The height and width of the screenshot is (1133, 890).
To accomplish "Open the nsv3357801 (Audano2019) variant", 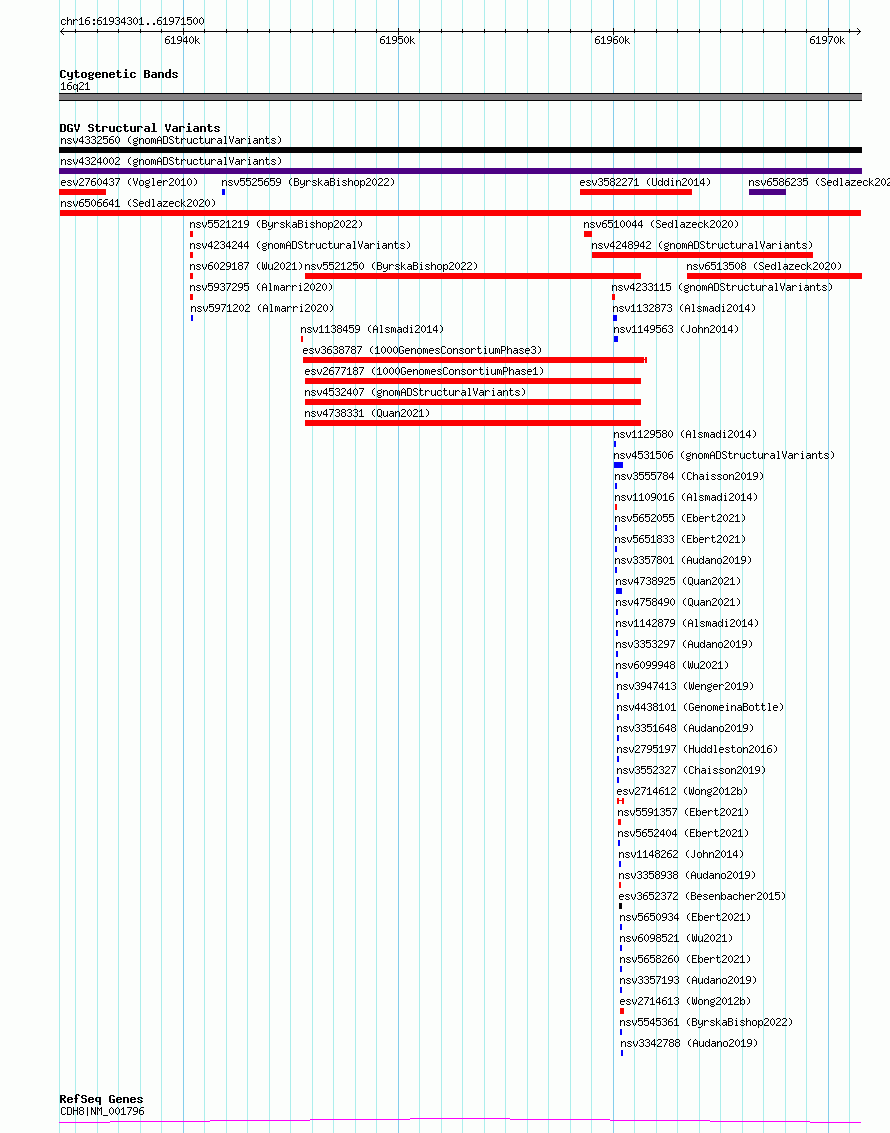I will point(683,559).
